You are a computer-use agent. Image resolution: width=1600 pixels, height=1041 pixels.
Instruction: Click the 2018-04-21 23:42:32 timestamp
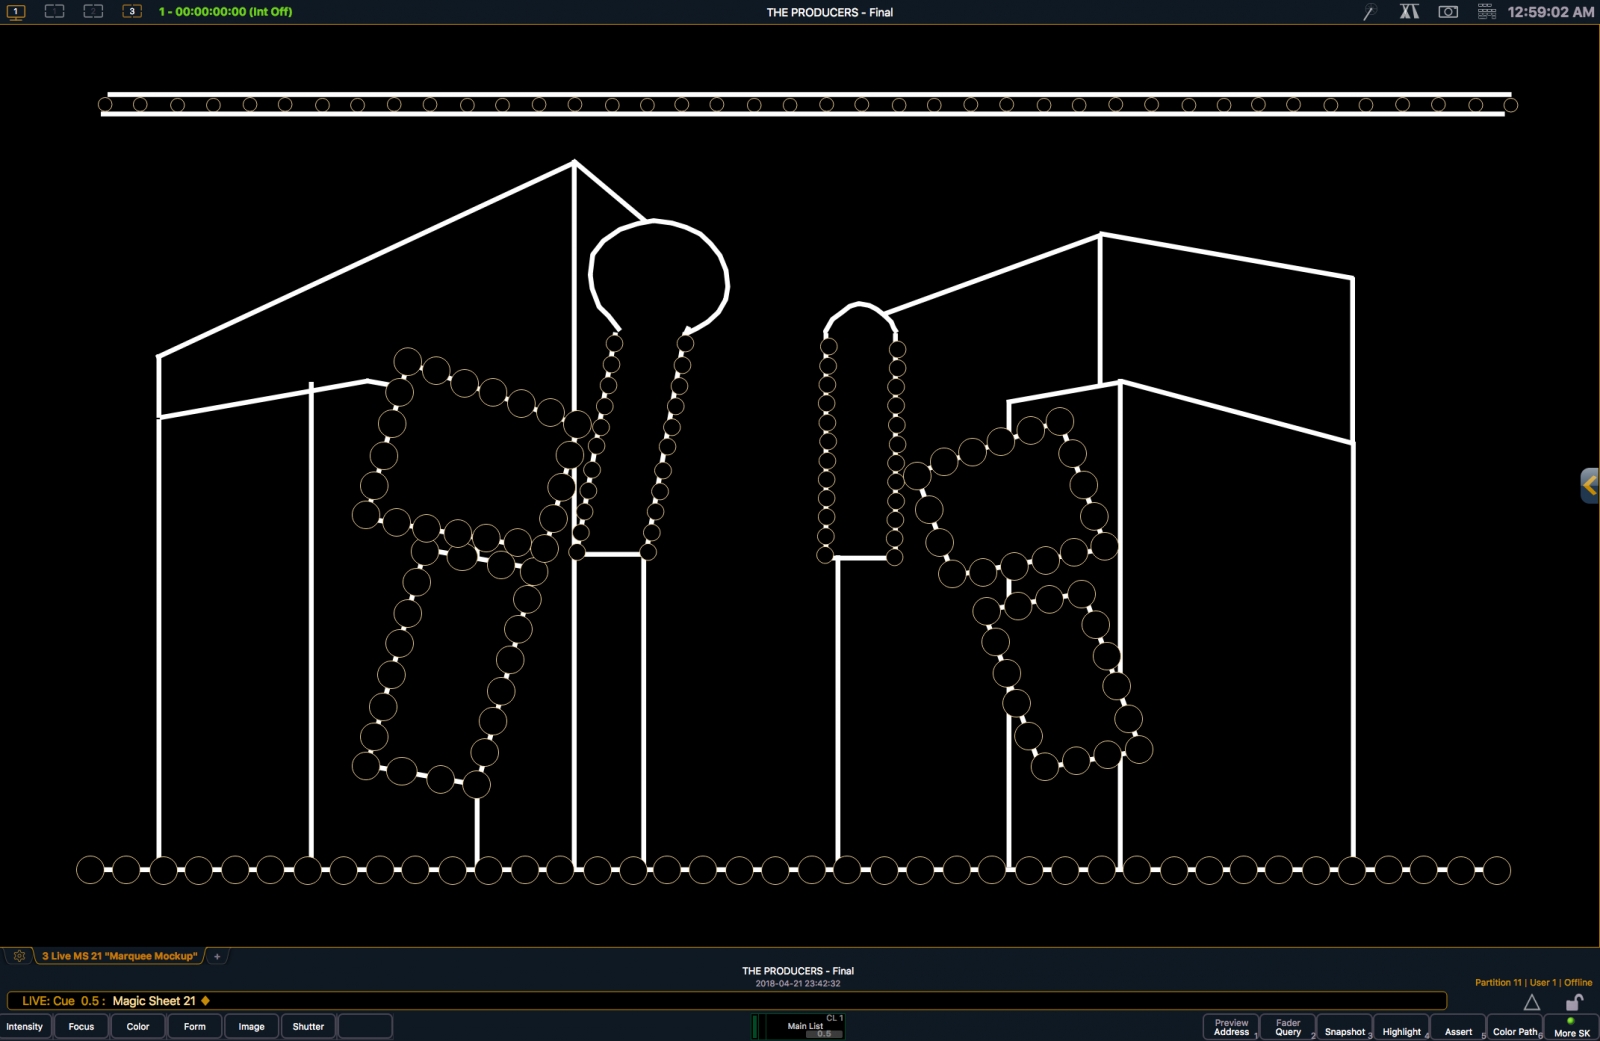point(798,984)
